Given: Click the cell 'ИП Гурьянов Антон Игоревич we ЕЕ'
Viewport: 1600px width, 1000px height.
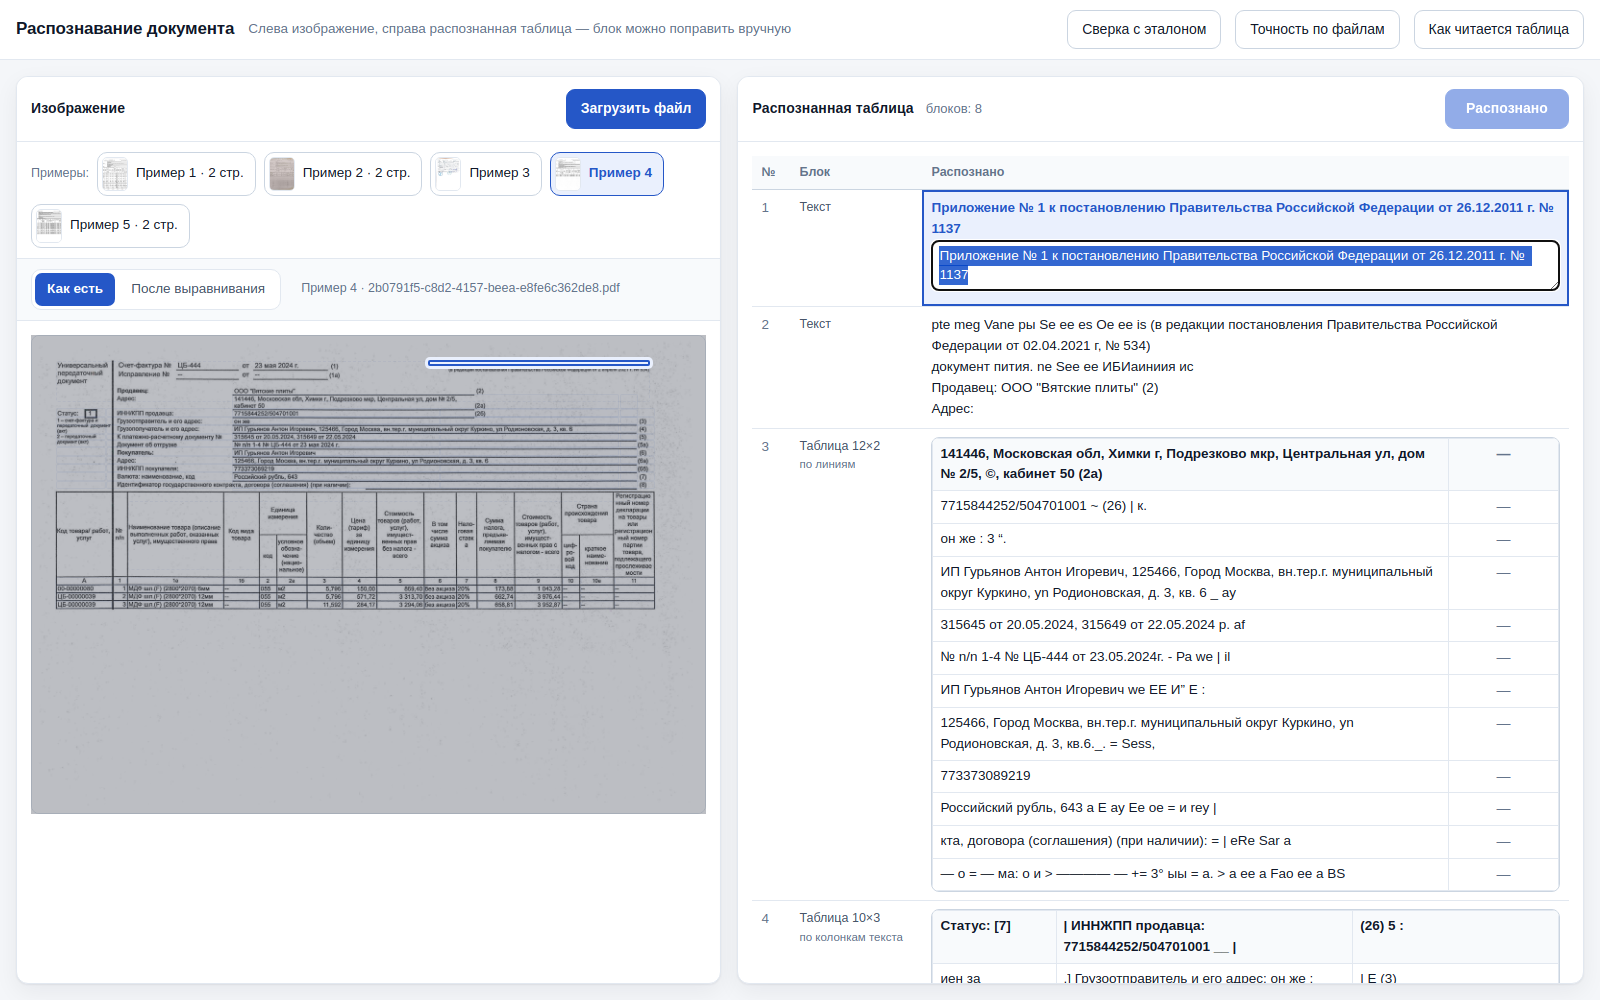Looking at the screenshot, I should click(x=1189, y=690).
